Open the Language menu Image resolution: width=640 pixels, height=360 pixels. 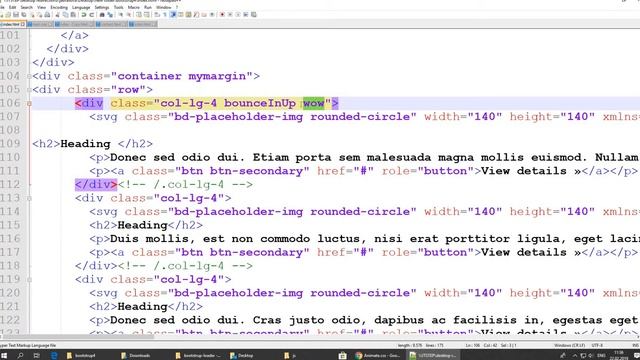[x=81, y=7]
